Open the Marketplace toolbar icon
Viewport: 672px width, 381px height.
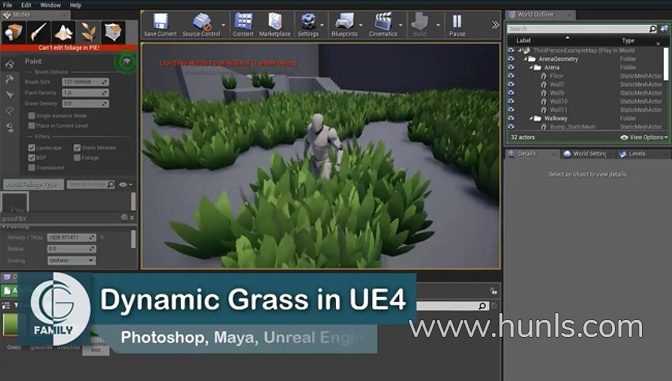tap(275, 24)
